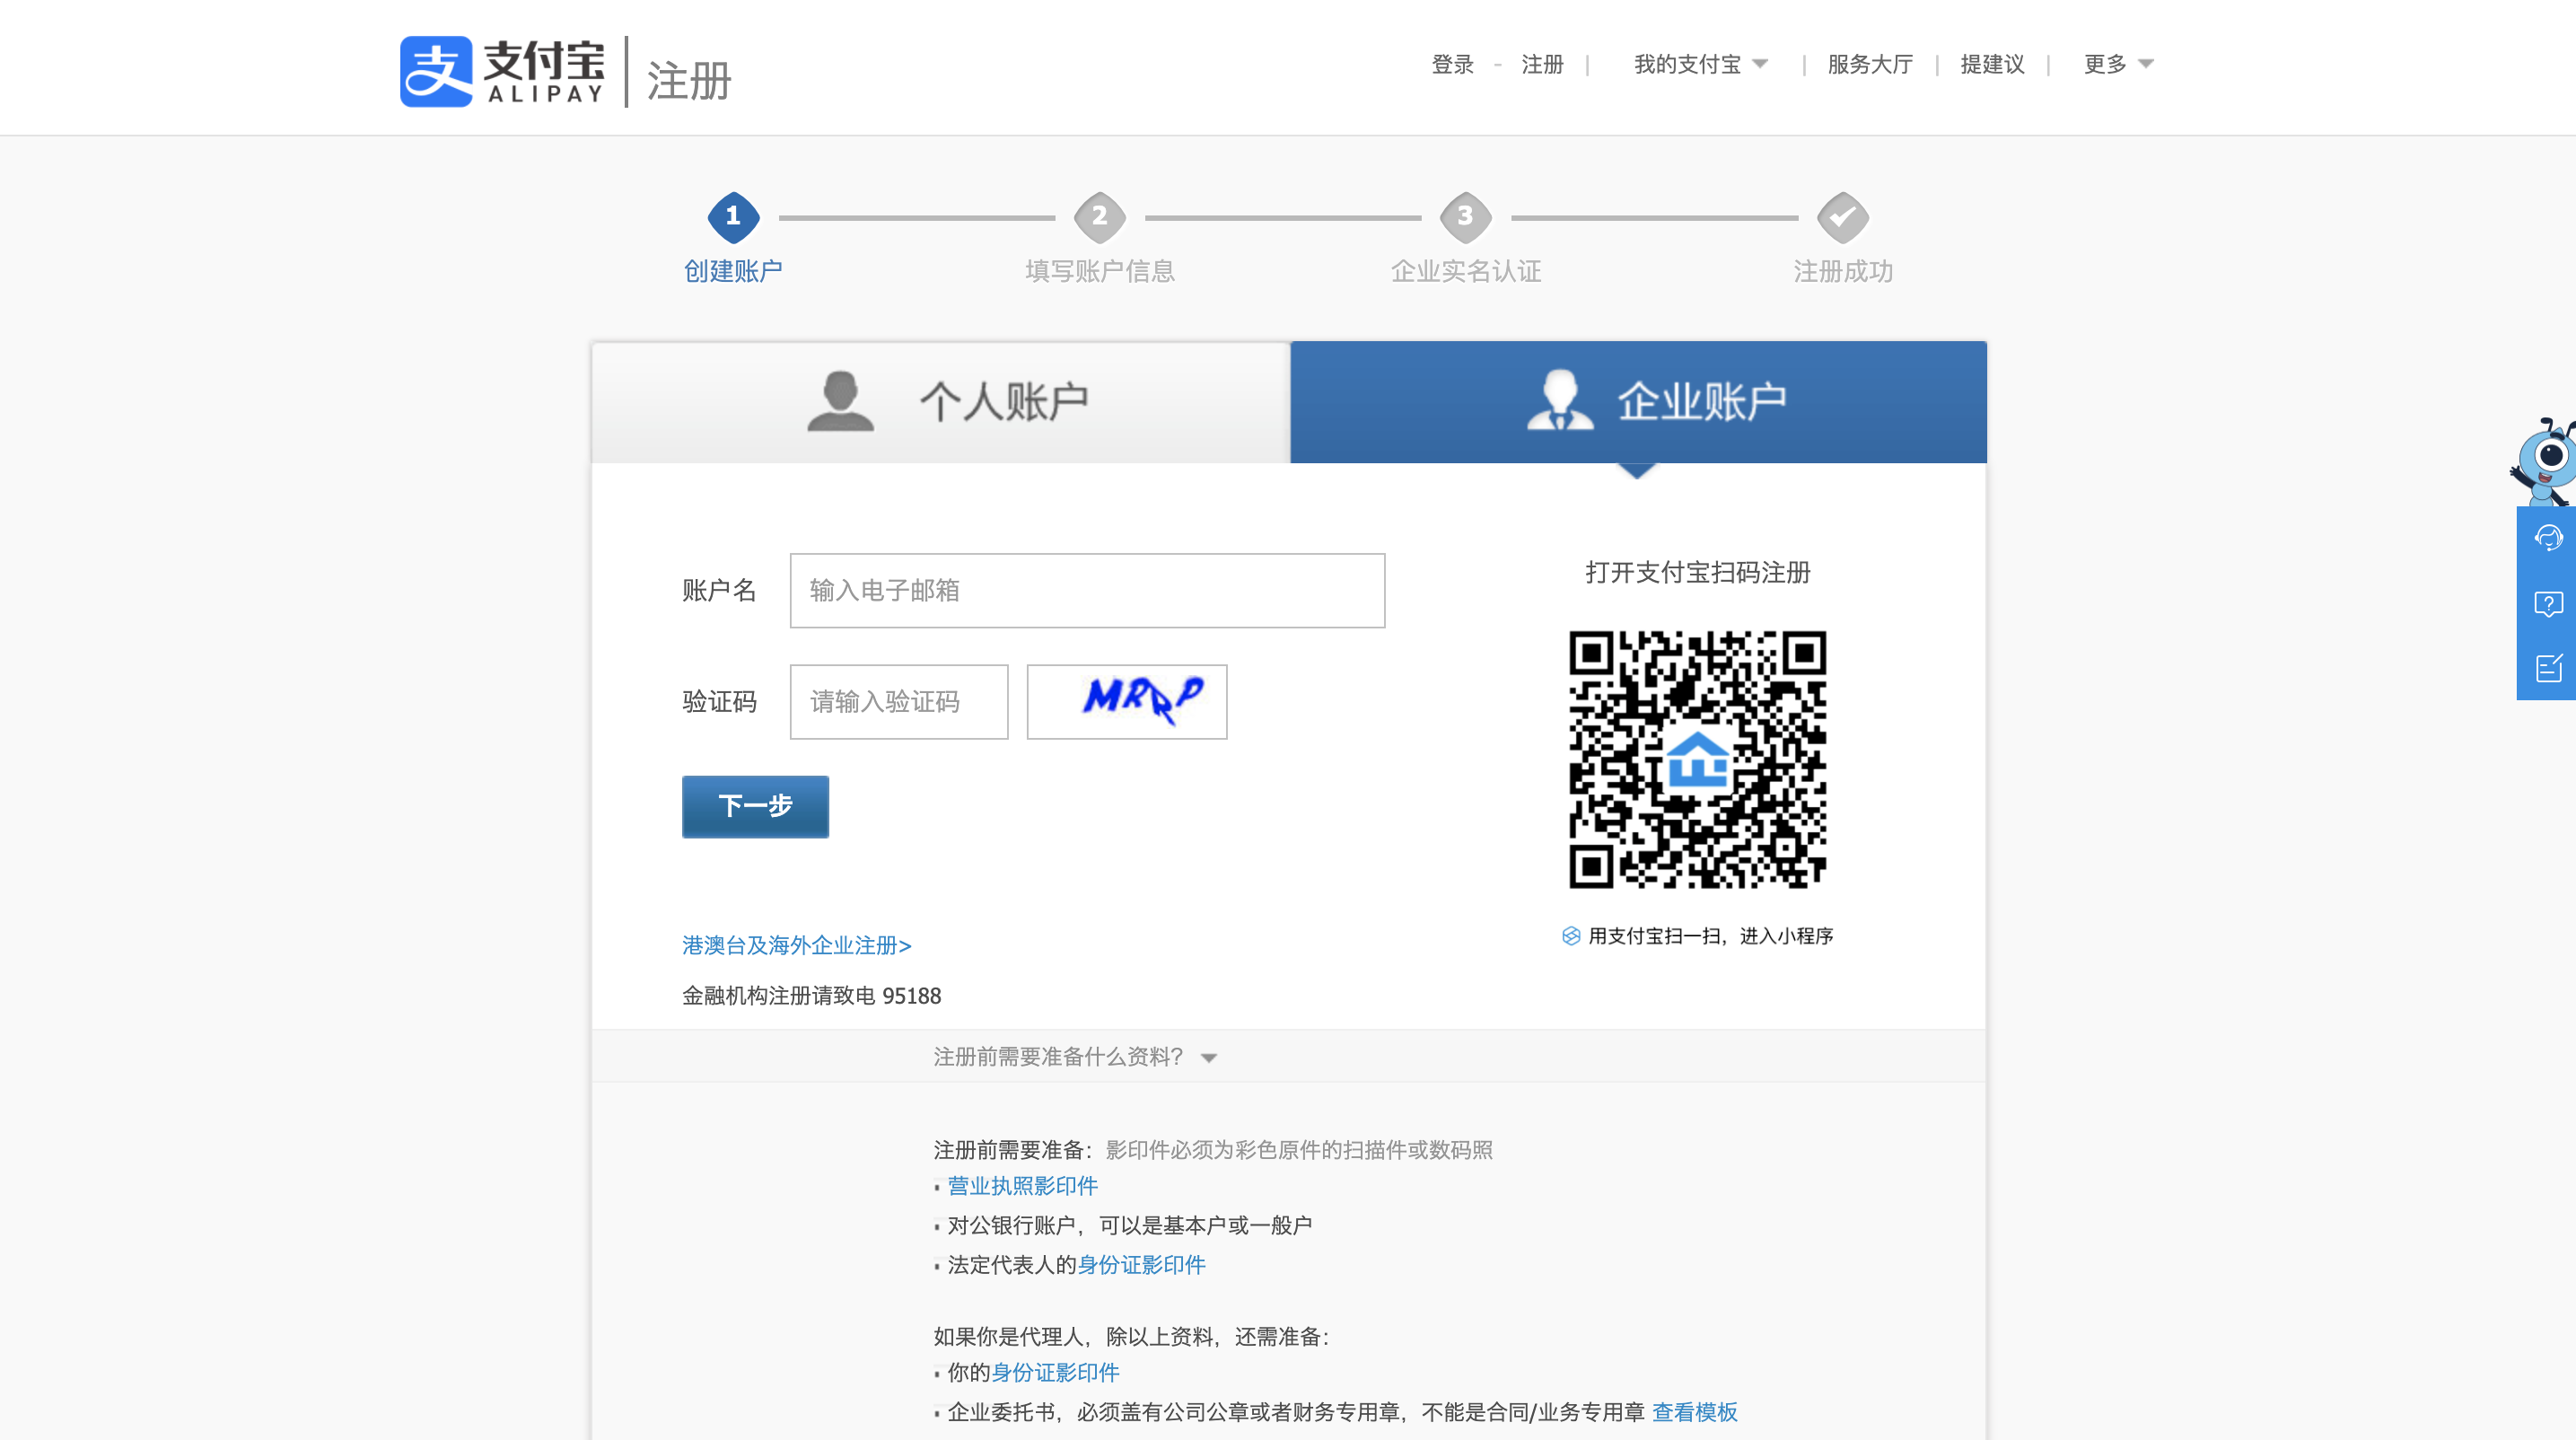Viewport: 2576px width, 1440px height.
Task: Click the feedback edit icon in sidebar
Action: (x=2548, y=668)
